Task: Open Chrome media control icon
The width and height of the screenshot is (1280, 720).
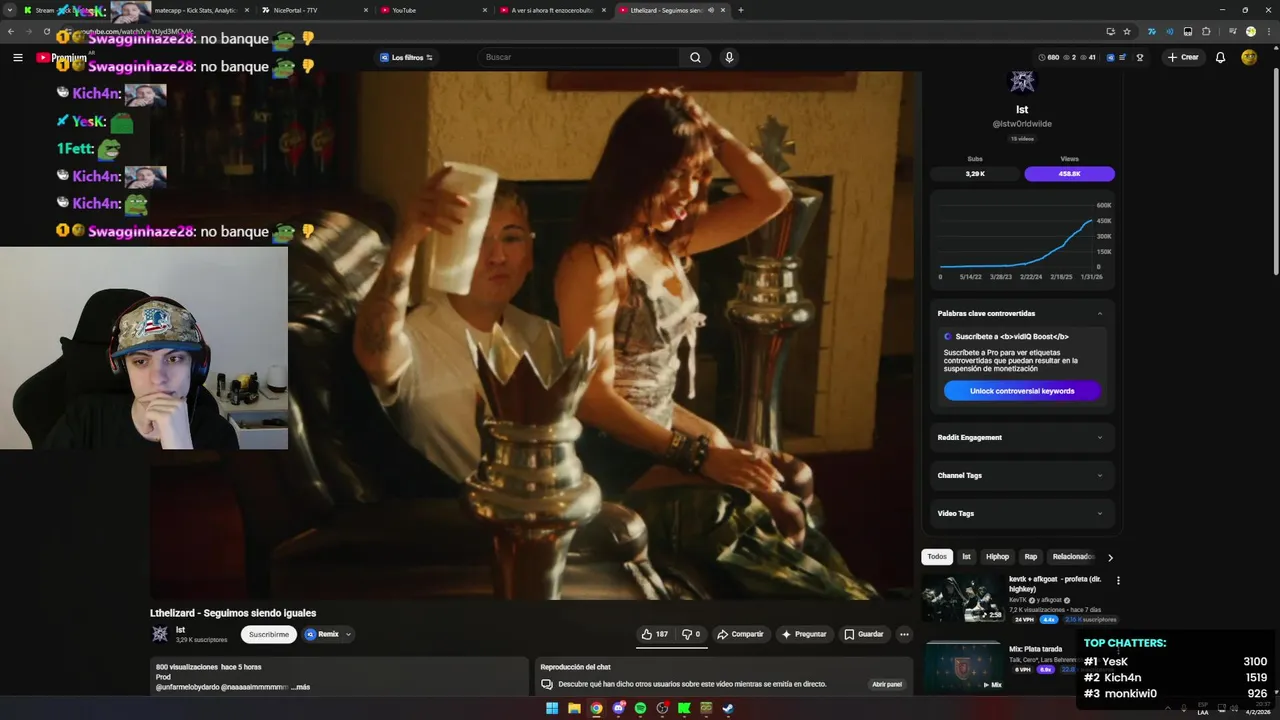Action: coord(1232,31)
